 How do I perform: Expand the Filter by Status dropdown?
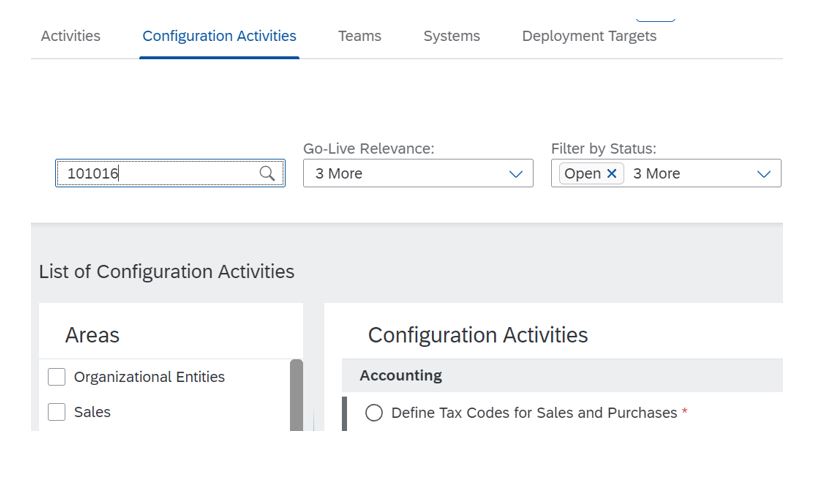763,174
